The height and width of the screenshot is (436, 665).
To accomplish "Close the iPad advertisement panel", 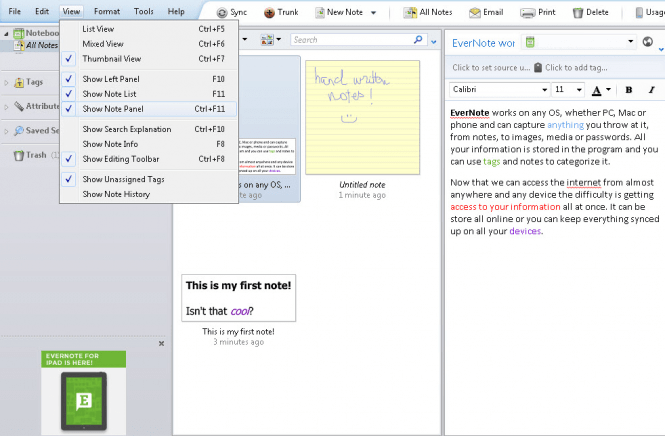I will point(161,344).
